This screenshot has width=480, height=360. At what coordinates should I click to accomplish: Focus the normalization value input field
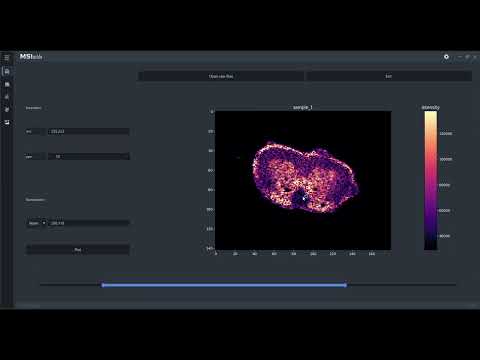89,223
